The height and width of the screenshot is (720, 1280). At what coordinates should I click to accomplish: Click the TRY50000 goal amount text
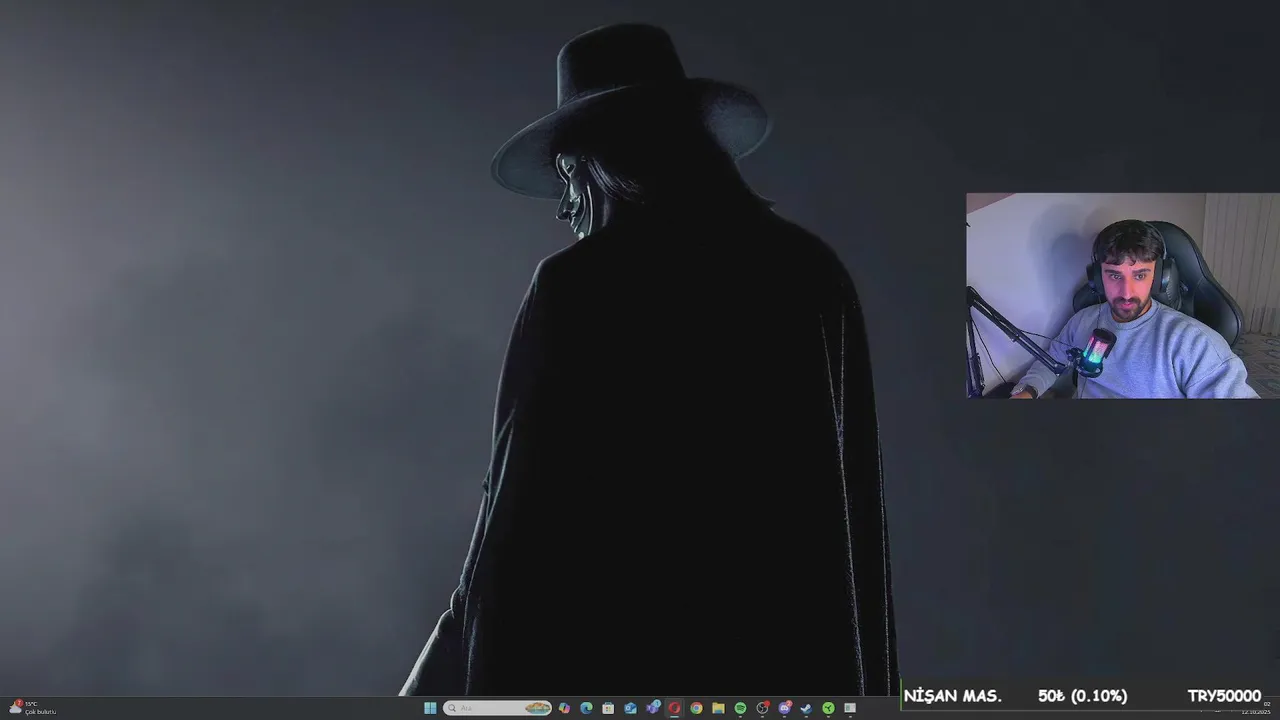[x=1224, y=696]
